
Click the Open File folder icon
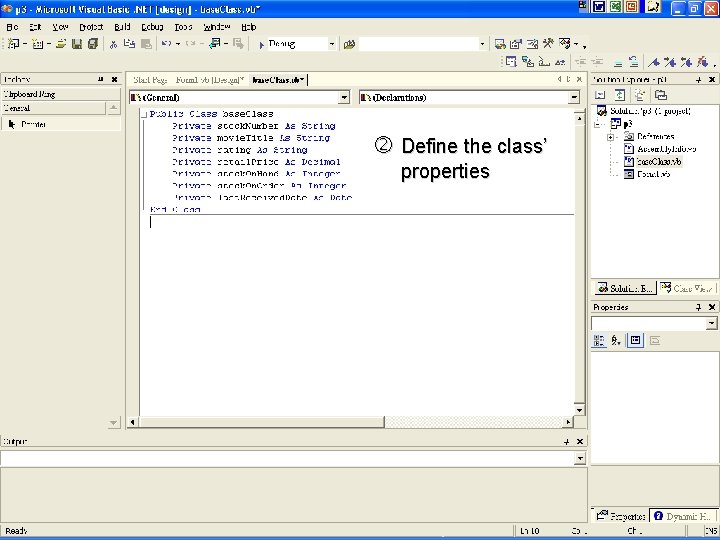61,44
